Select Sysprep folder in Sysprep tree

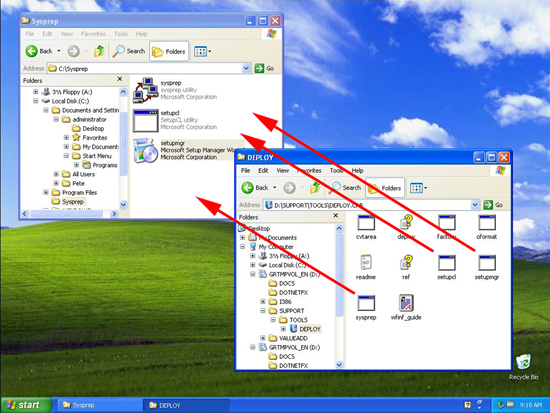pos(68,201)
